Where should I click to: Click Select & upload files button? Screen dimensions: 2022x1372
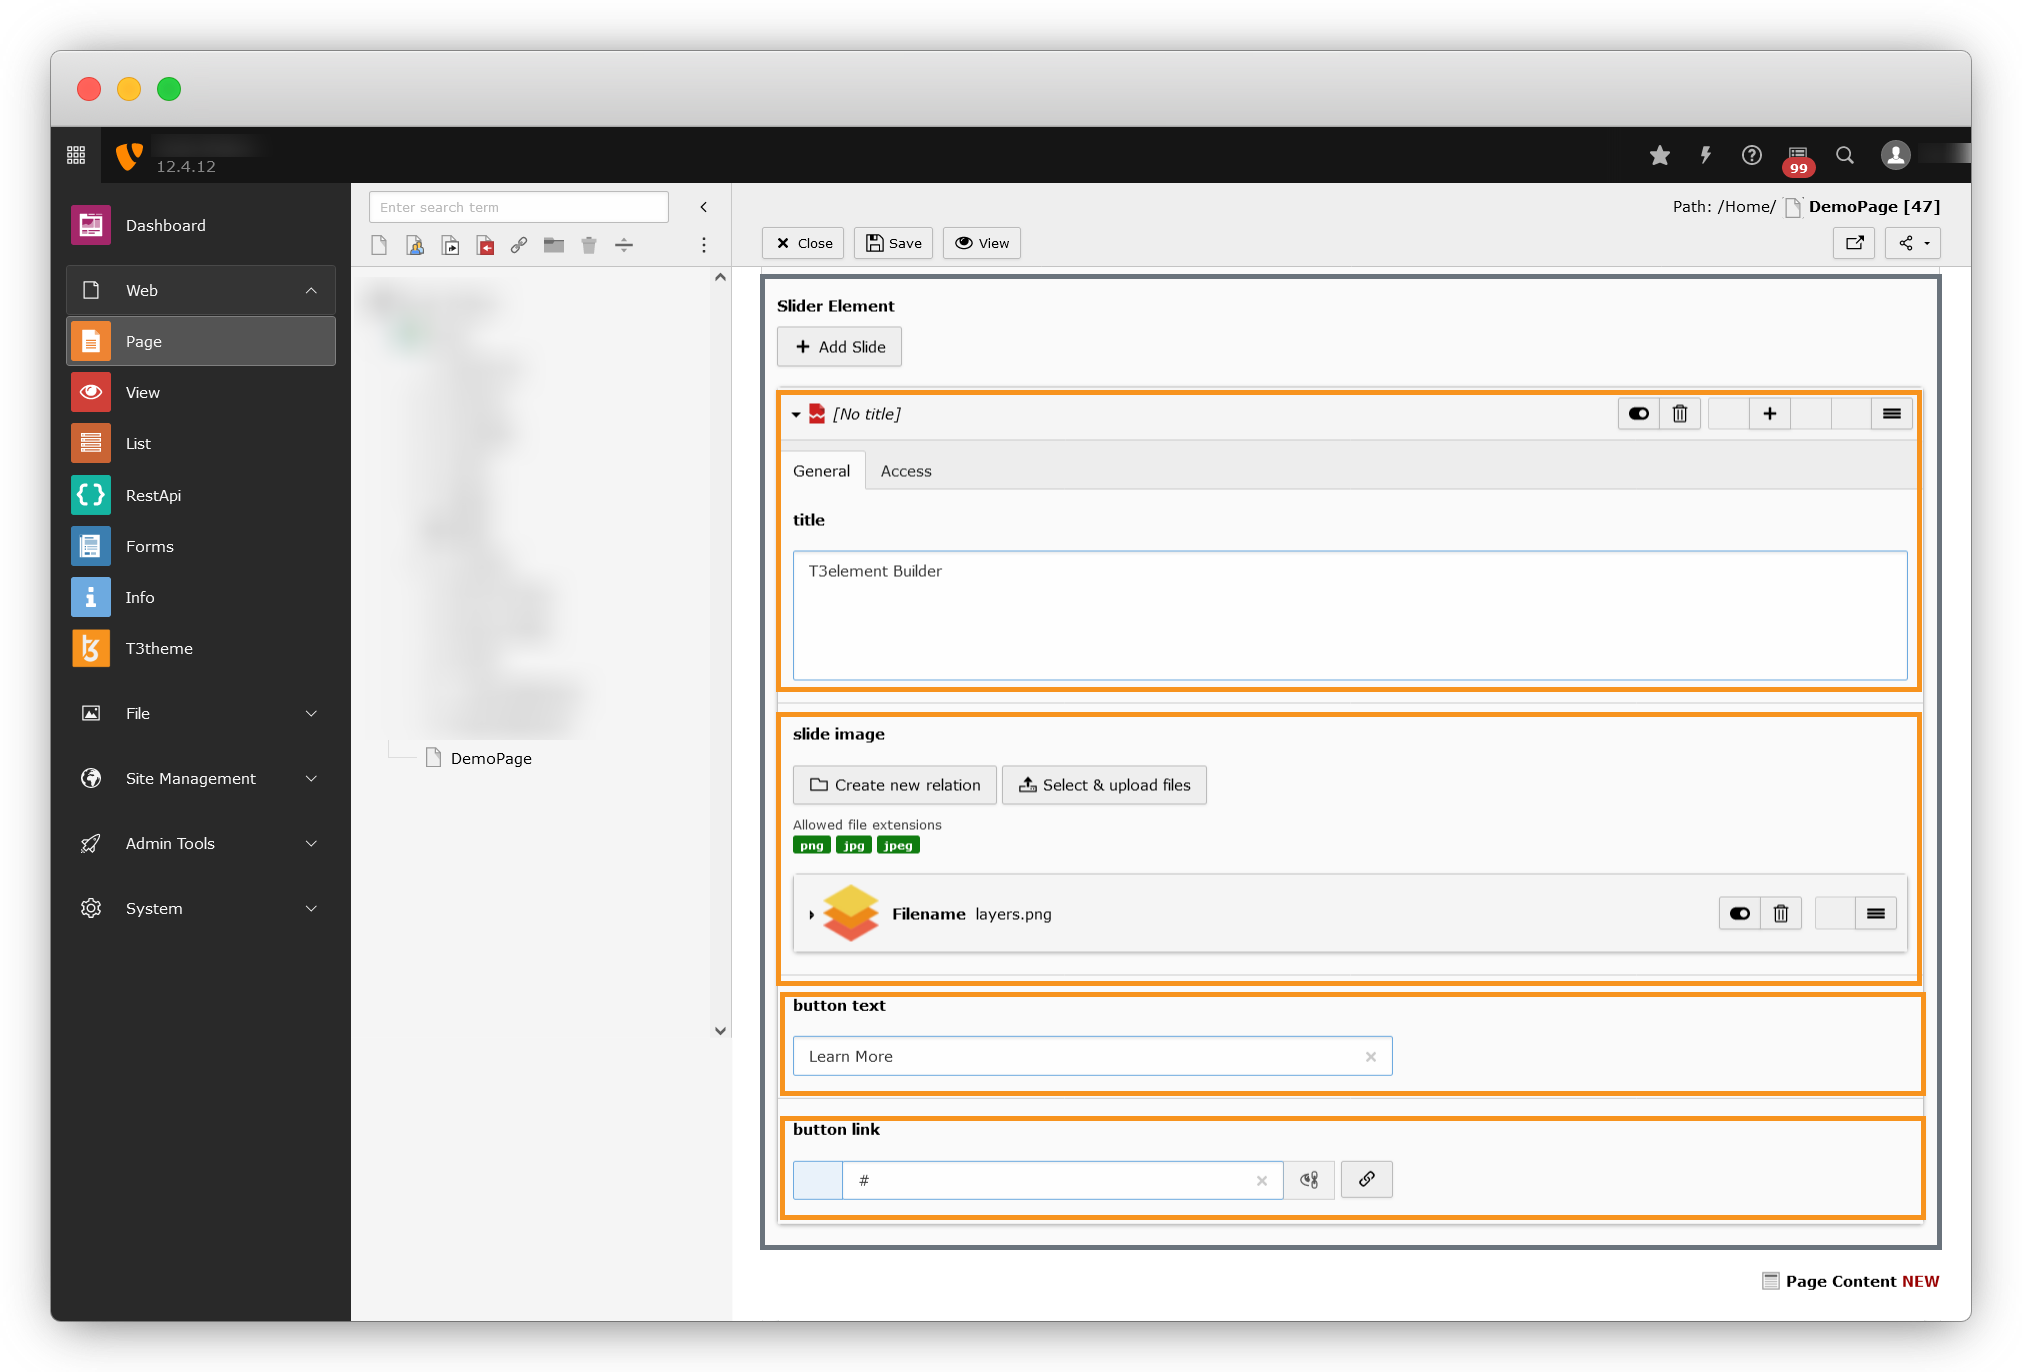(x=1104, y=785)
